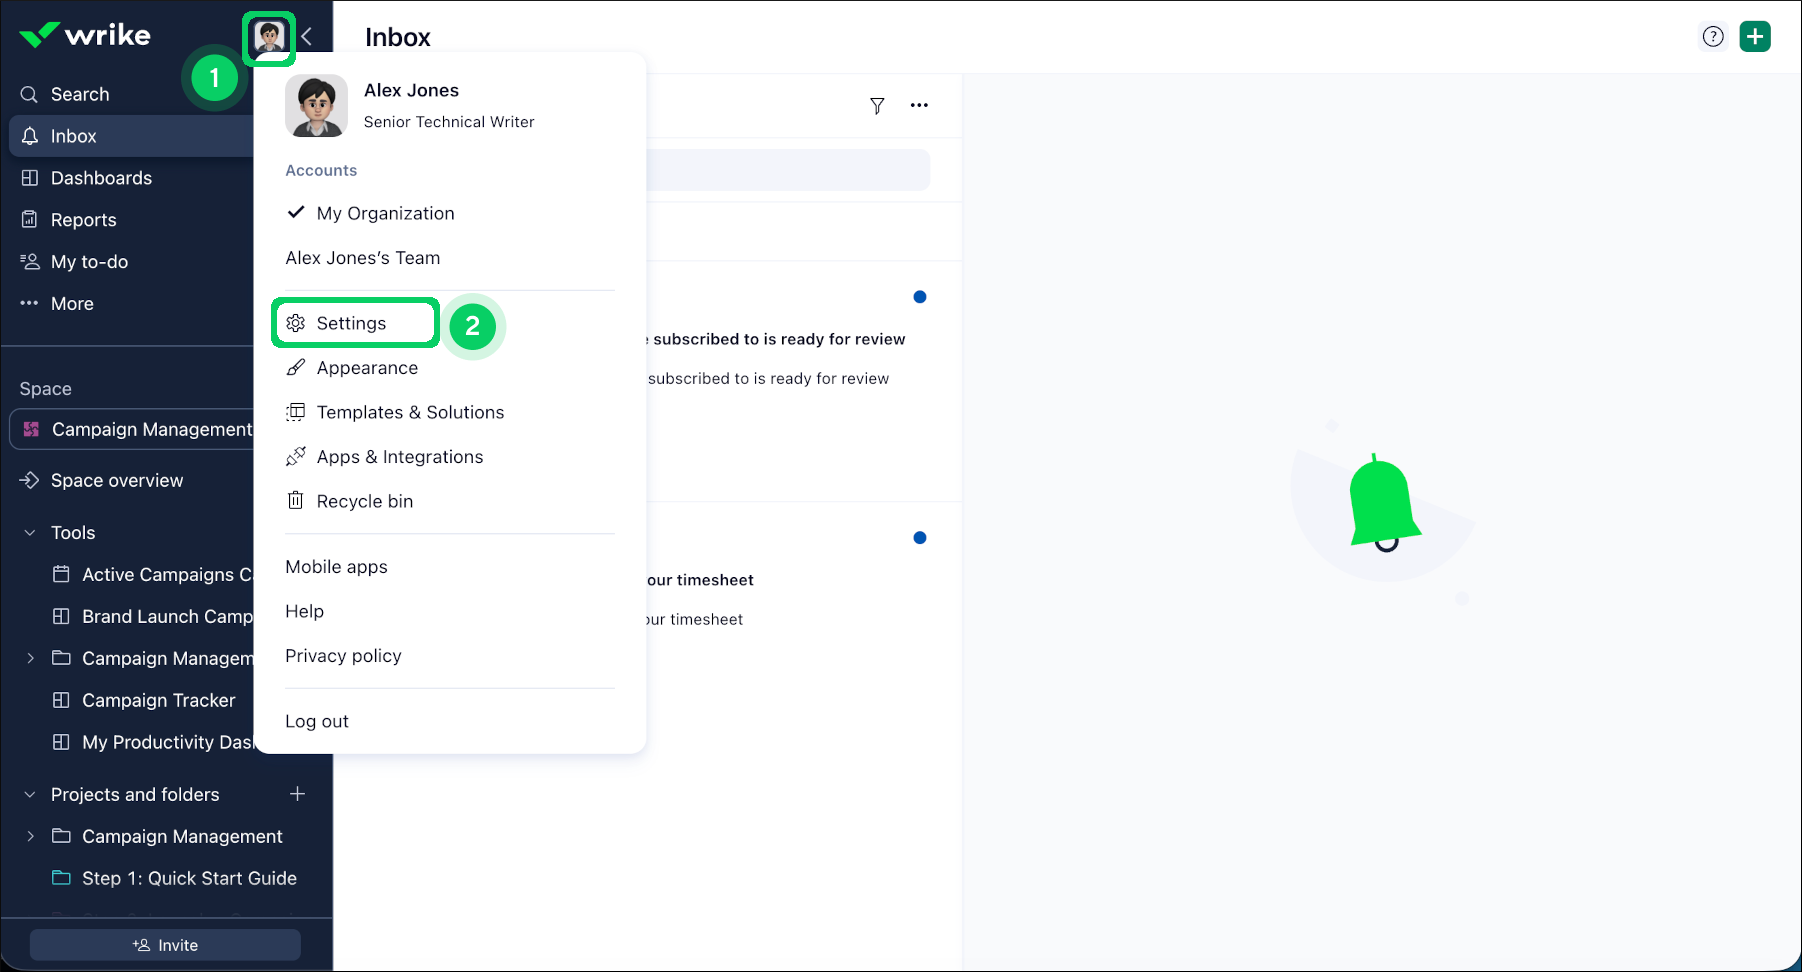Image resolution: width=1802 pixels, height=972 pixels.
Task: Open Search in the sidebar
Action: [80, 94]
